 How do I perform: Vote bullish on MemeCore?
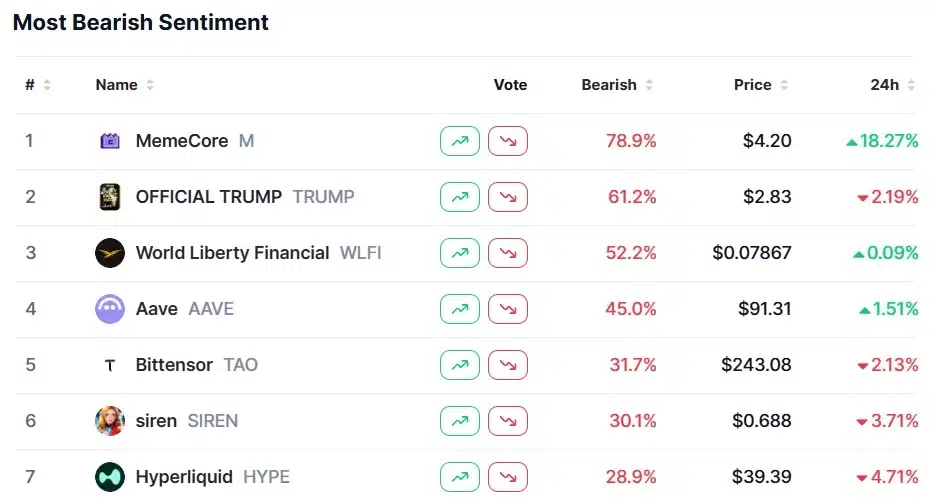[460, 141]
